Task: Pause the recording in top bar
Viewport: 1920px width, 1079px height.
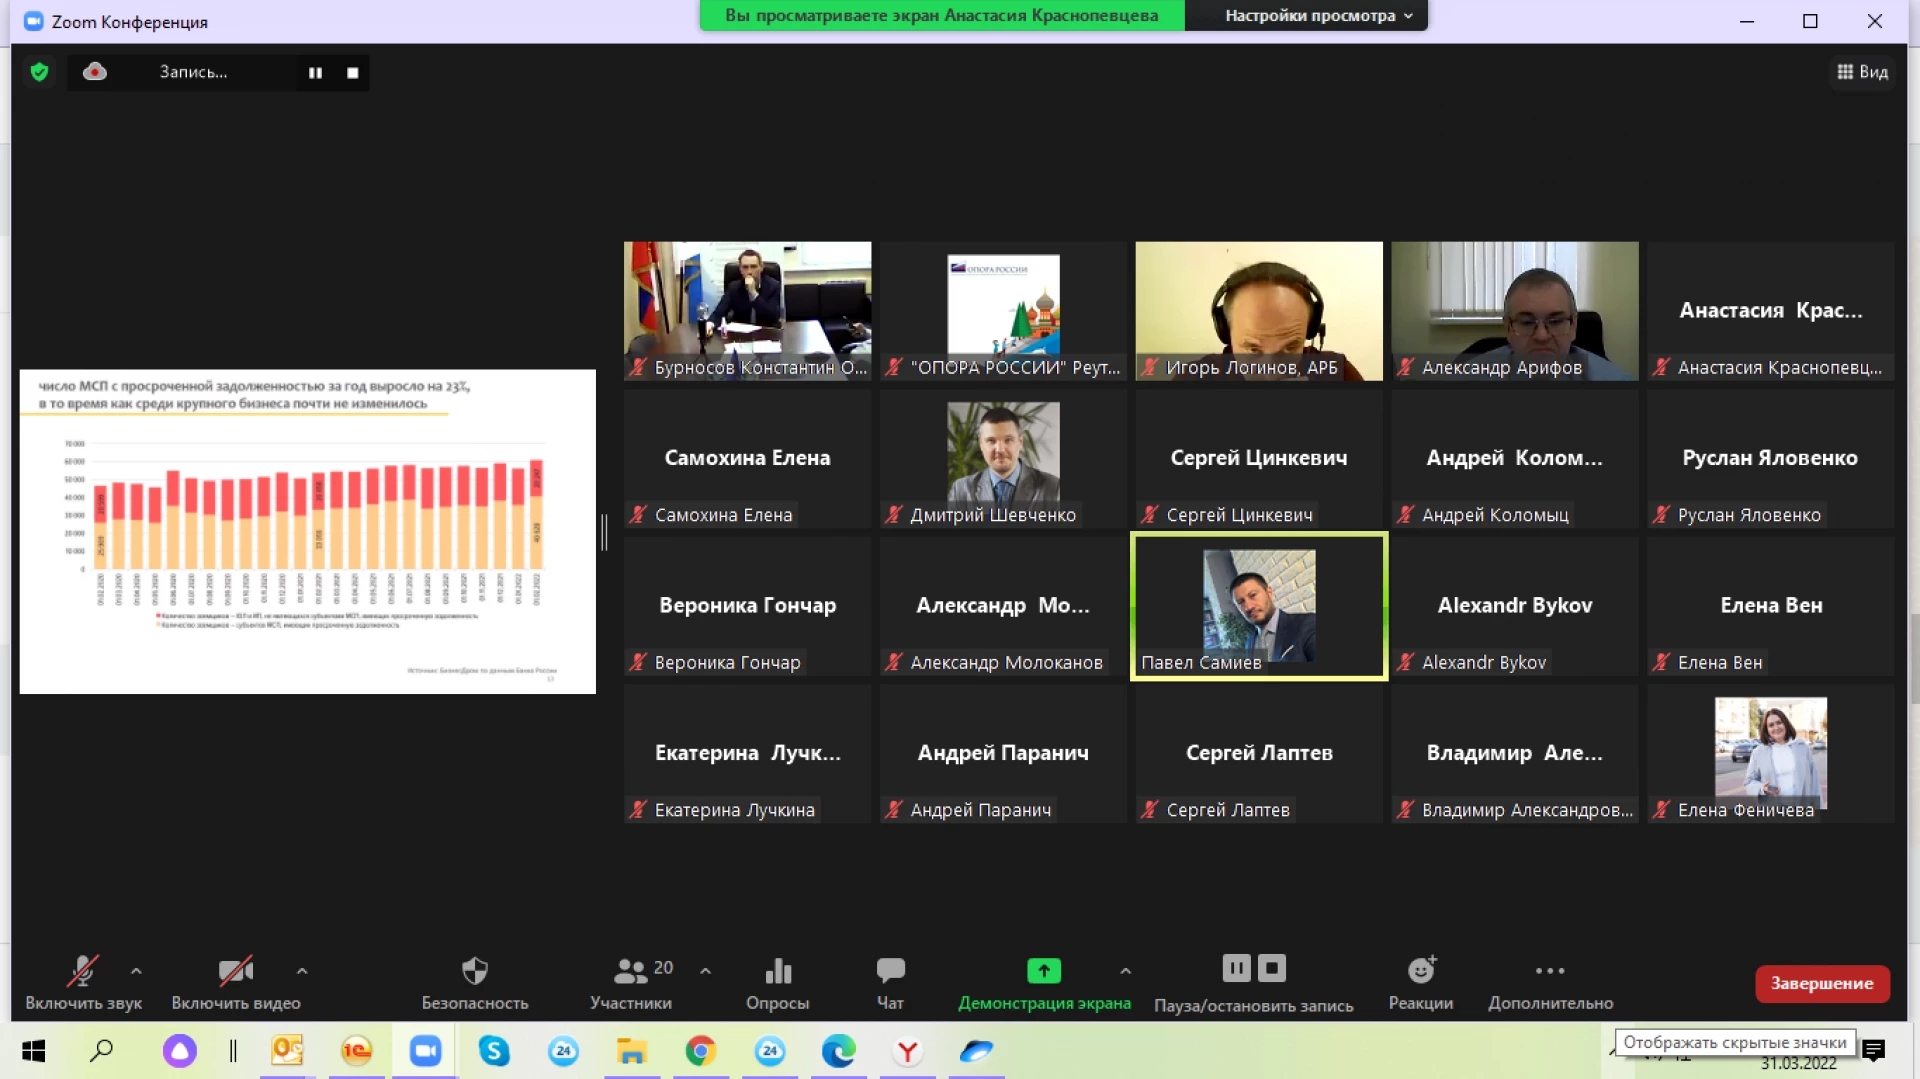Action: [315, 73]
